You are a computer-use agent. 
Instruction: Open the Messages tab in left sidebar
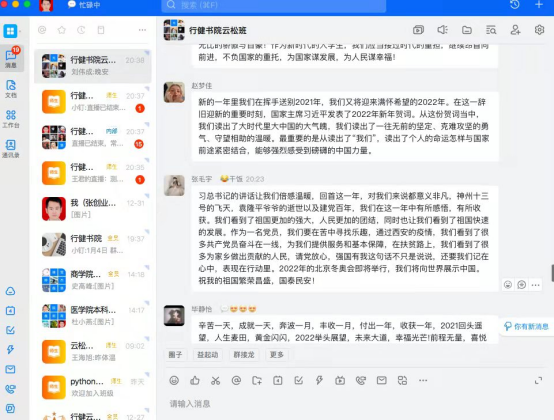pos(11,58)
